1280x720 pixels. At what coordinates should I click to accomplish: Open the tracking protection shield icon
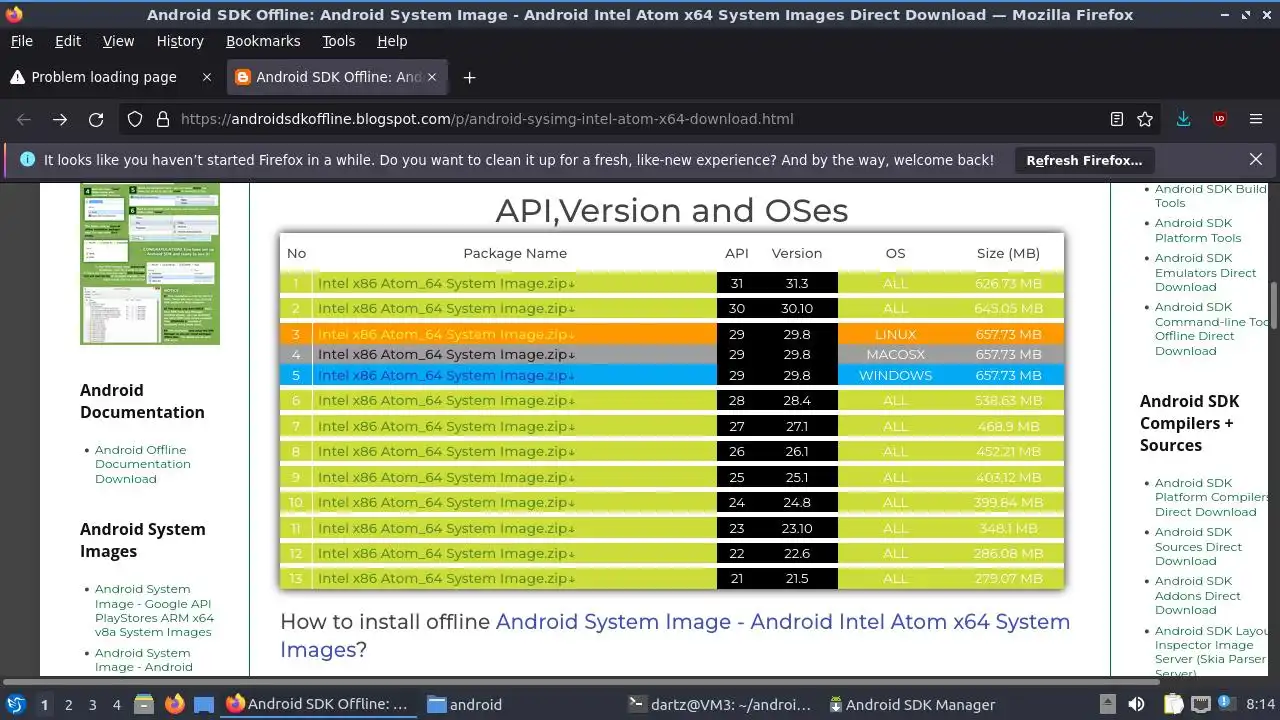point(135,119)
